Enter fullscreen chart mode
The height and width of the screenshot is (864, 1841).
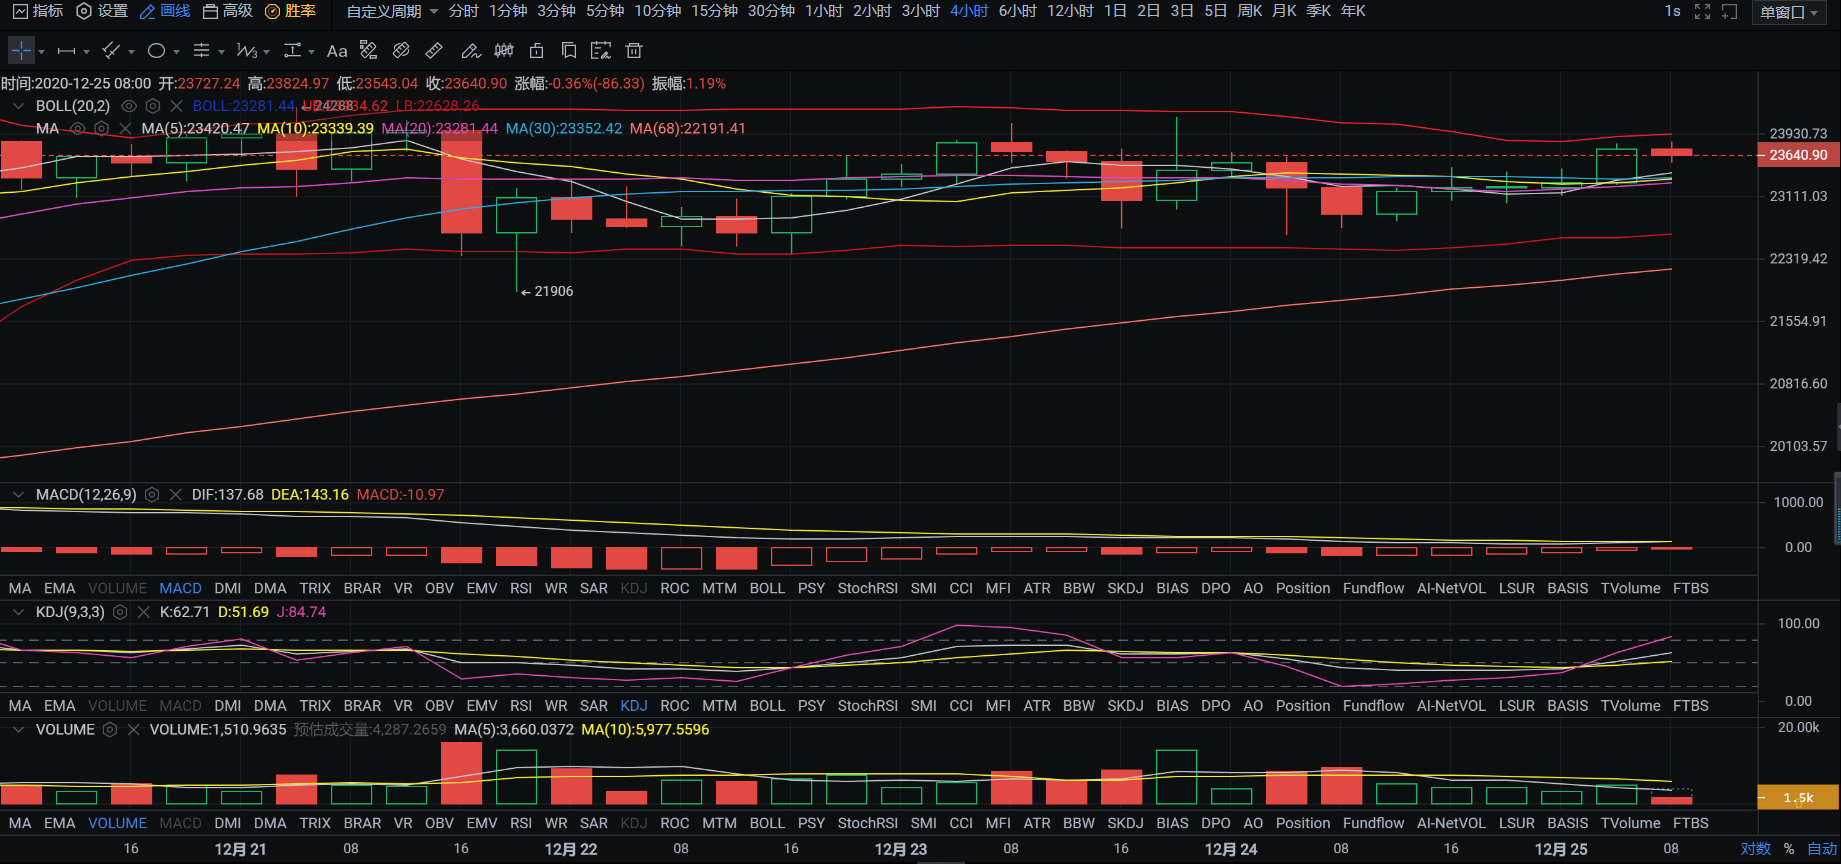click(x=1702, y=12)
